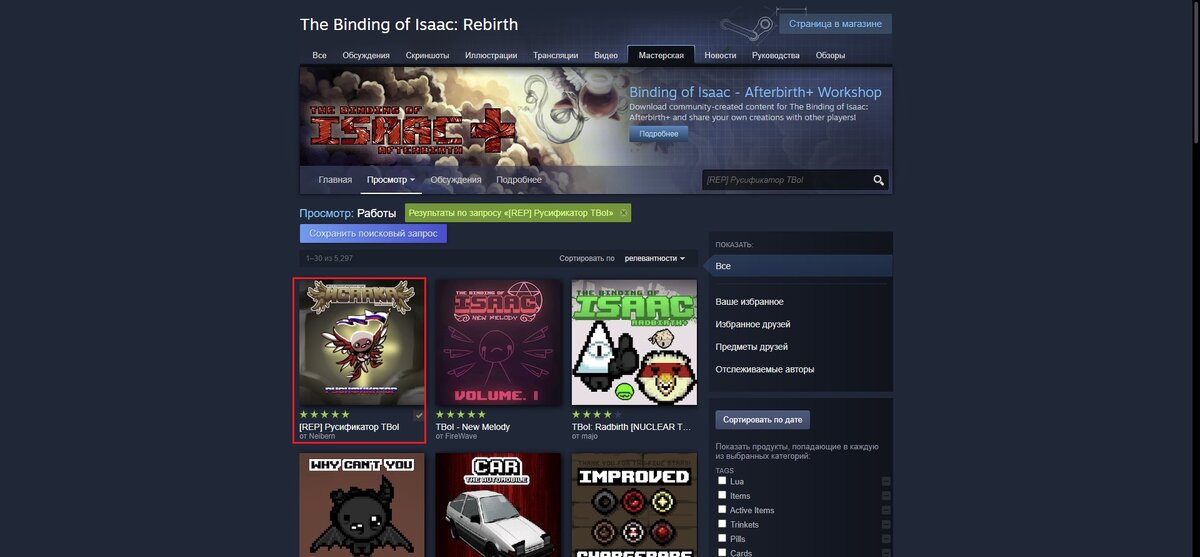Click star rating of TBoI: Radbirth item
This screenshot has height=557, width=1200.
pos(597,414)
